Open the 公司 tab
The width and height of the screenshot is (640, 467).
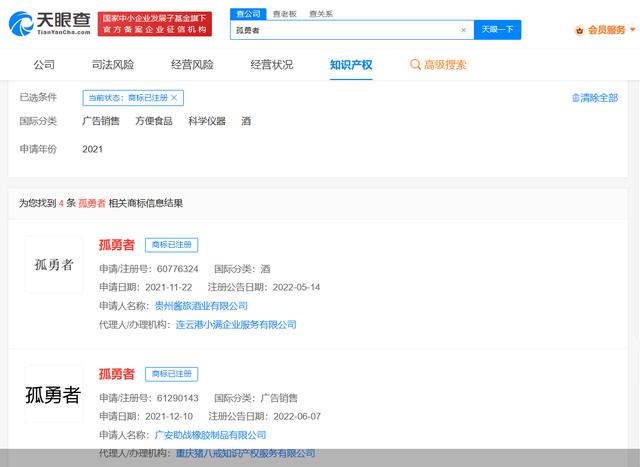coord(44,64)
